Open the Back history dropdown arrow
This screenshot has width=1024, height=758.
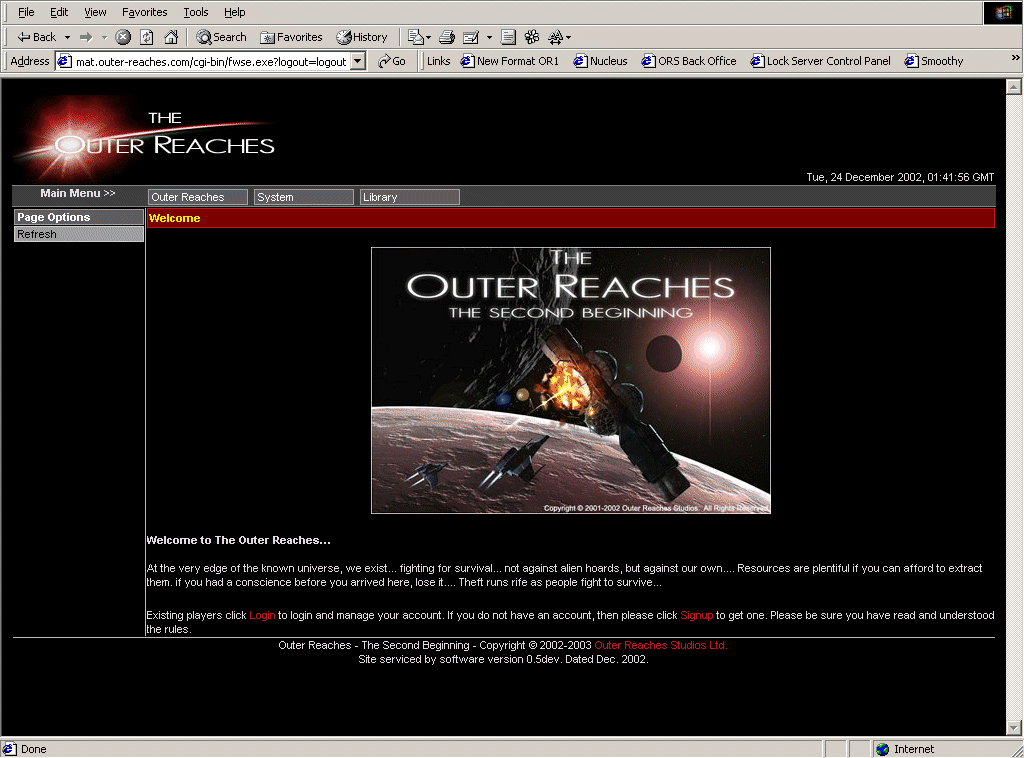[67, 37]
